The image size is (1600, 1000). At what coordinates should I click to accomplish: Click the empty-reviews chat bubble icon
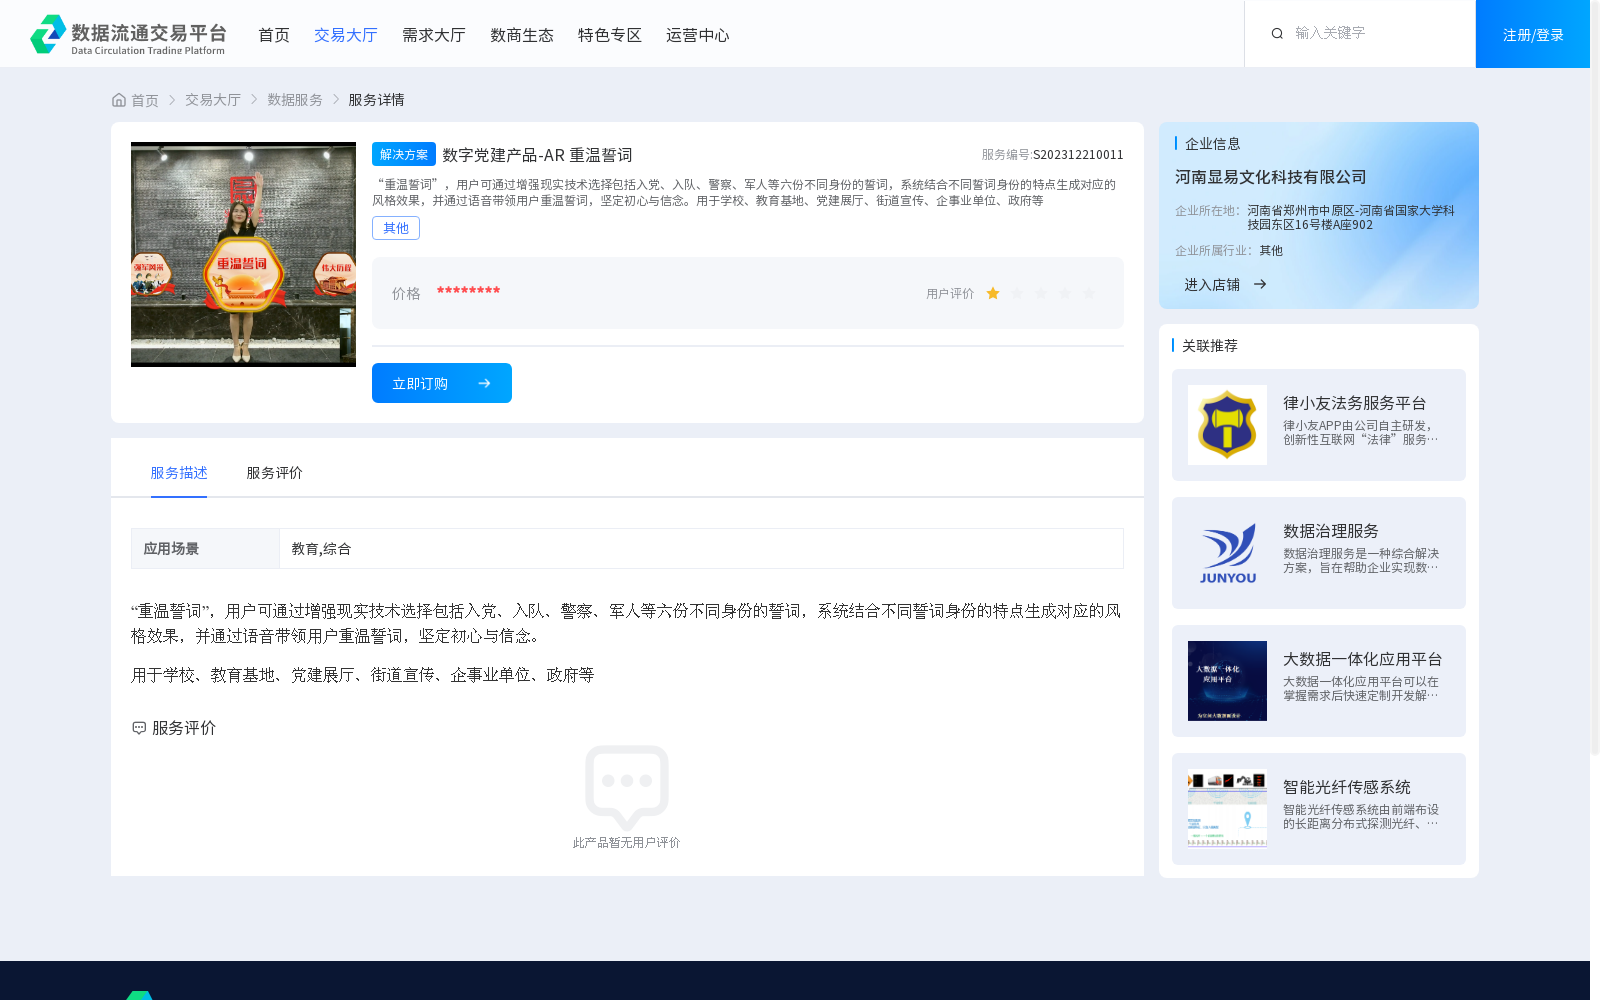[627, 788]
